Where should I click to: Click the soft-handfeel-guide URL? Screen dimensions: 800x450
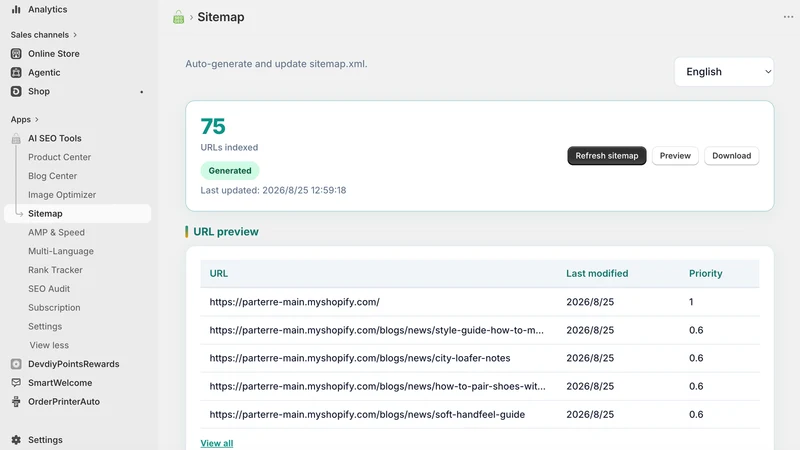367,414
